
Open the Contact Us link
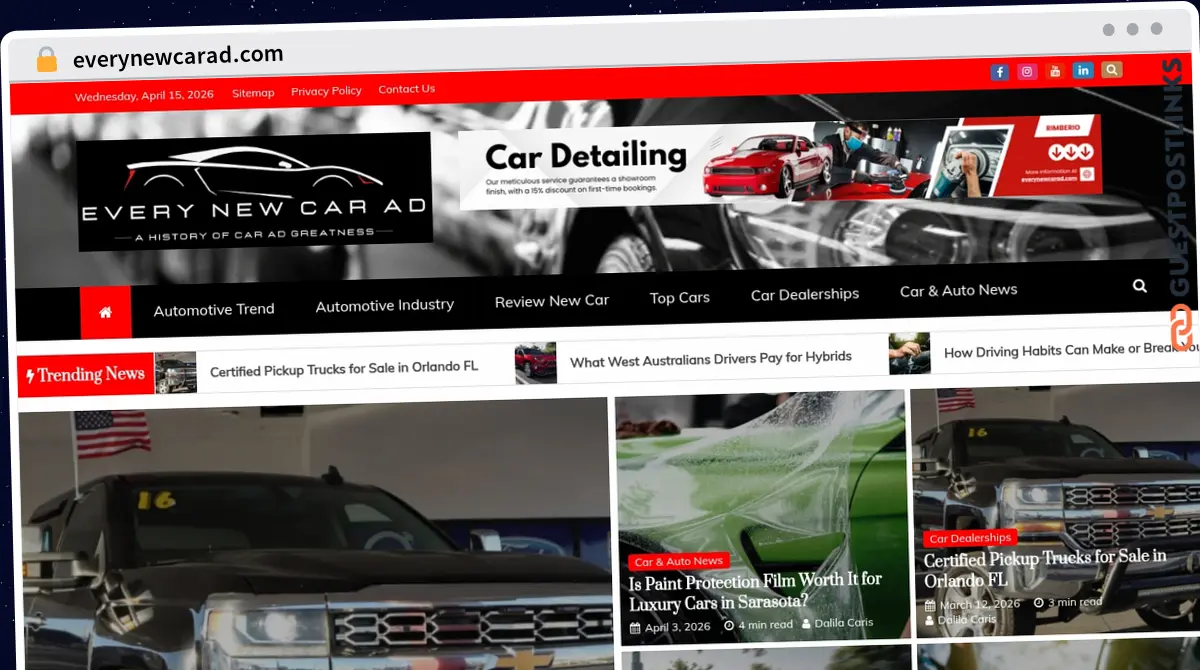click(x=407, y=89)
